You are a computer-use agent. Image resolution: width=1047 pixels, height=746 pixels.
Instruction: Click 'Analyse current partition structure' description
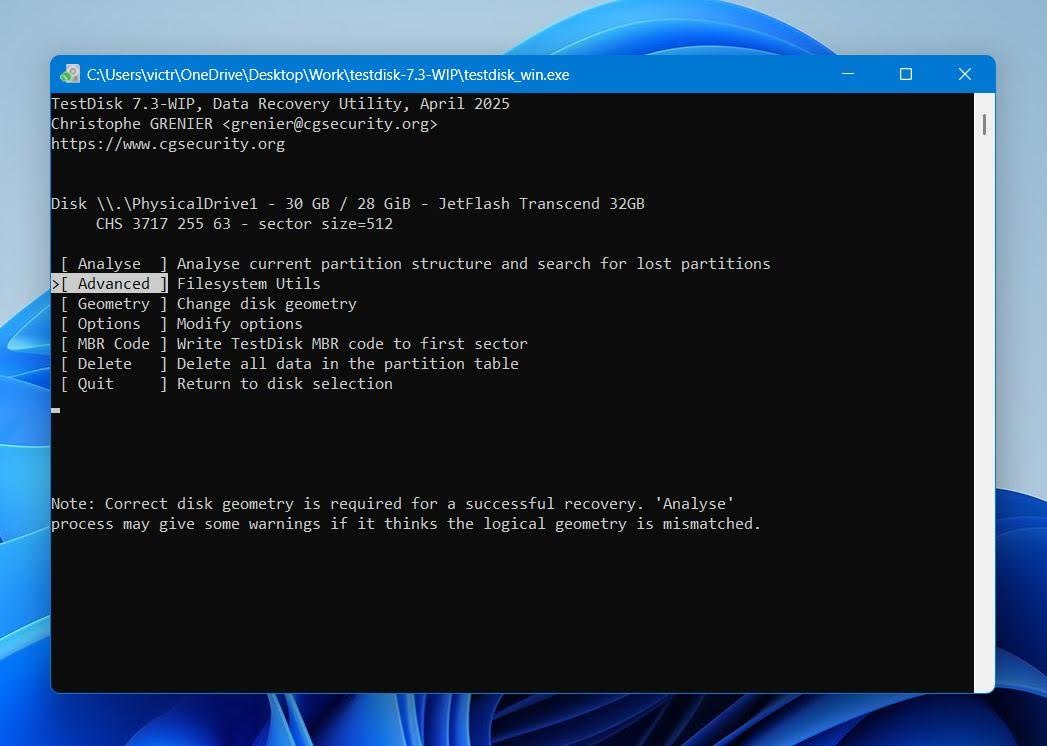click(x=473, y=264)
